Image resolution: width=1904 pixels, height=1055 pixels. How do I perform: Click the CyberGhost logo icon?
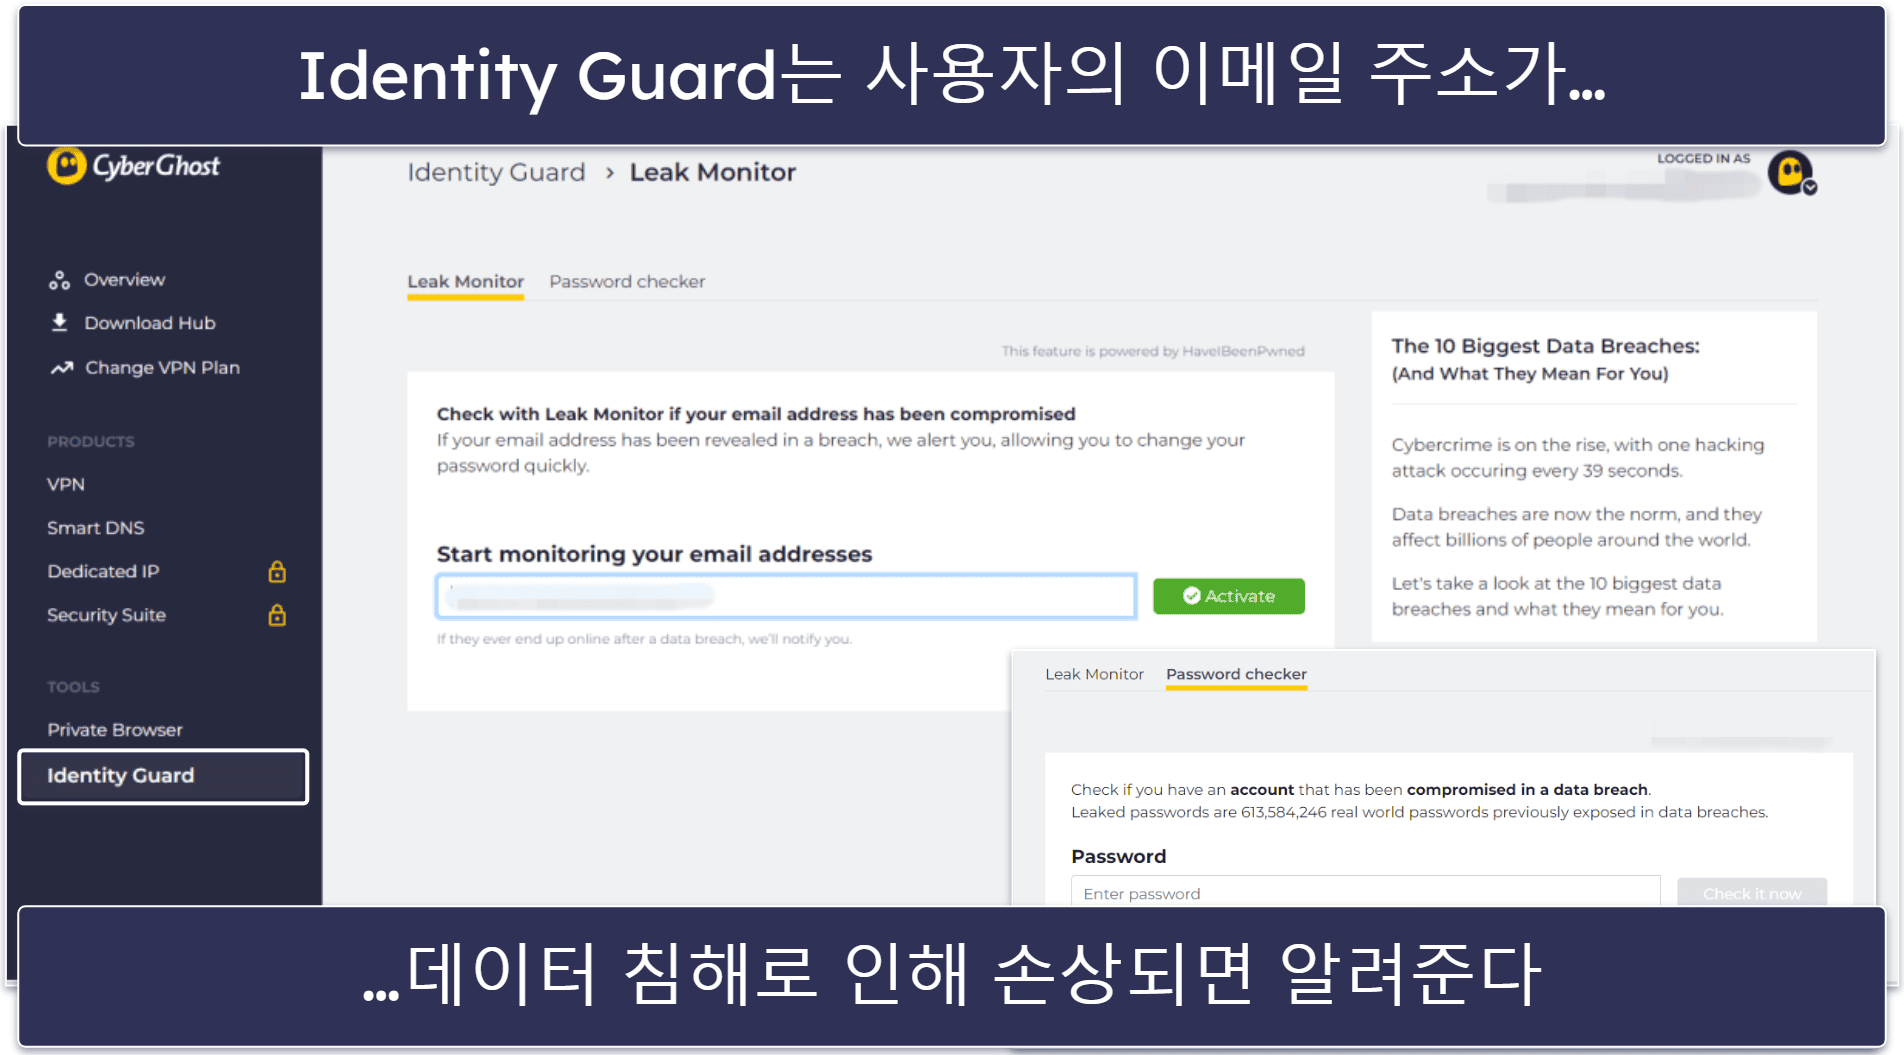coord(67,166)
